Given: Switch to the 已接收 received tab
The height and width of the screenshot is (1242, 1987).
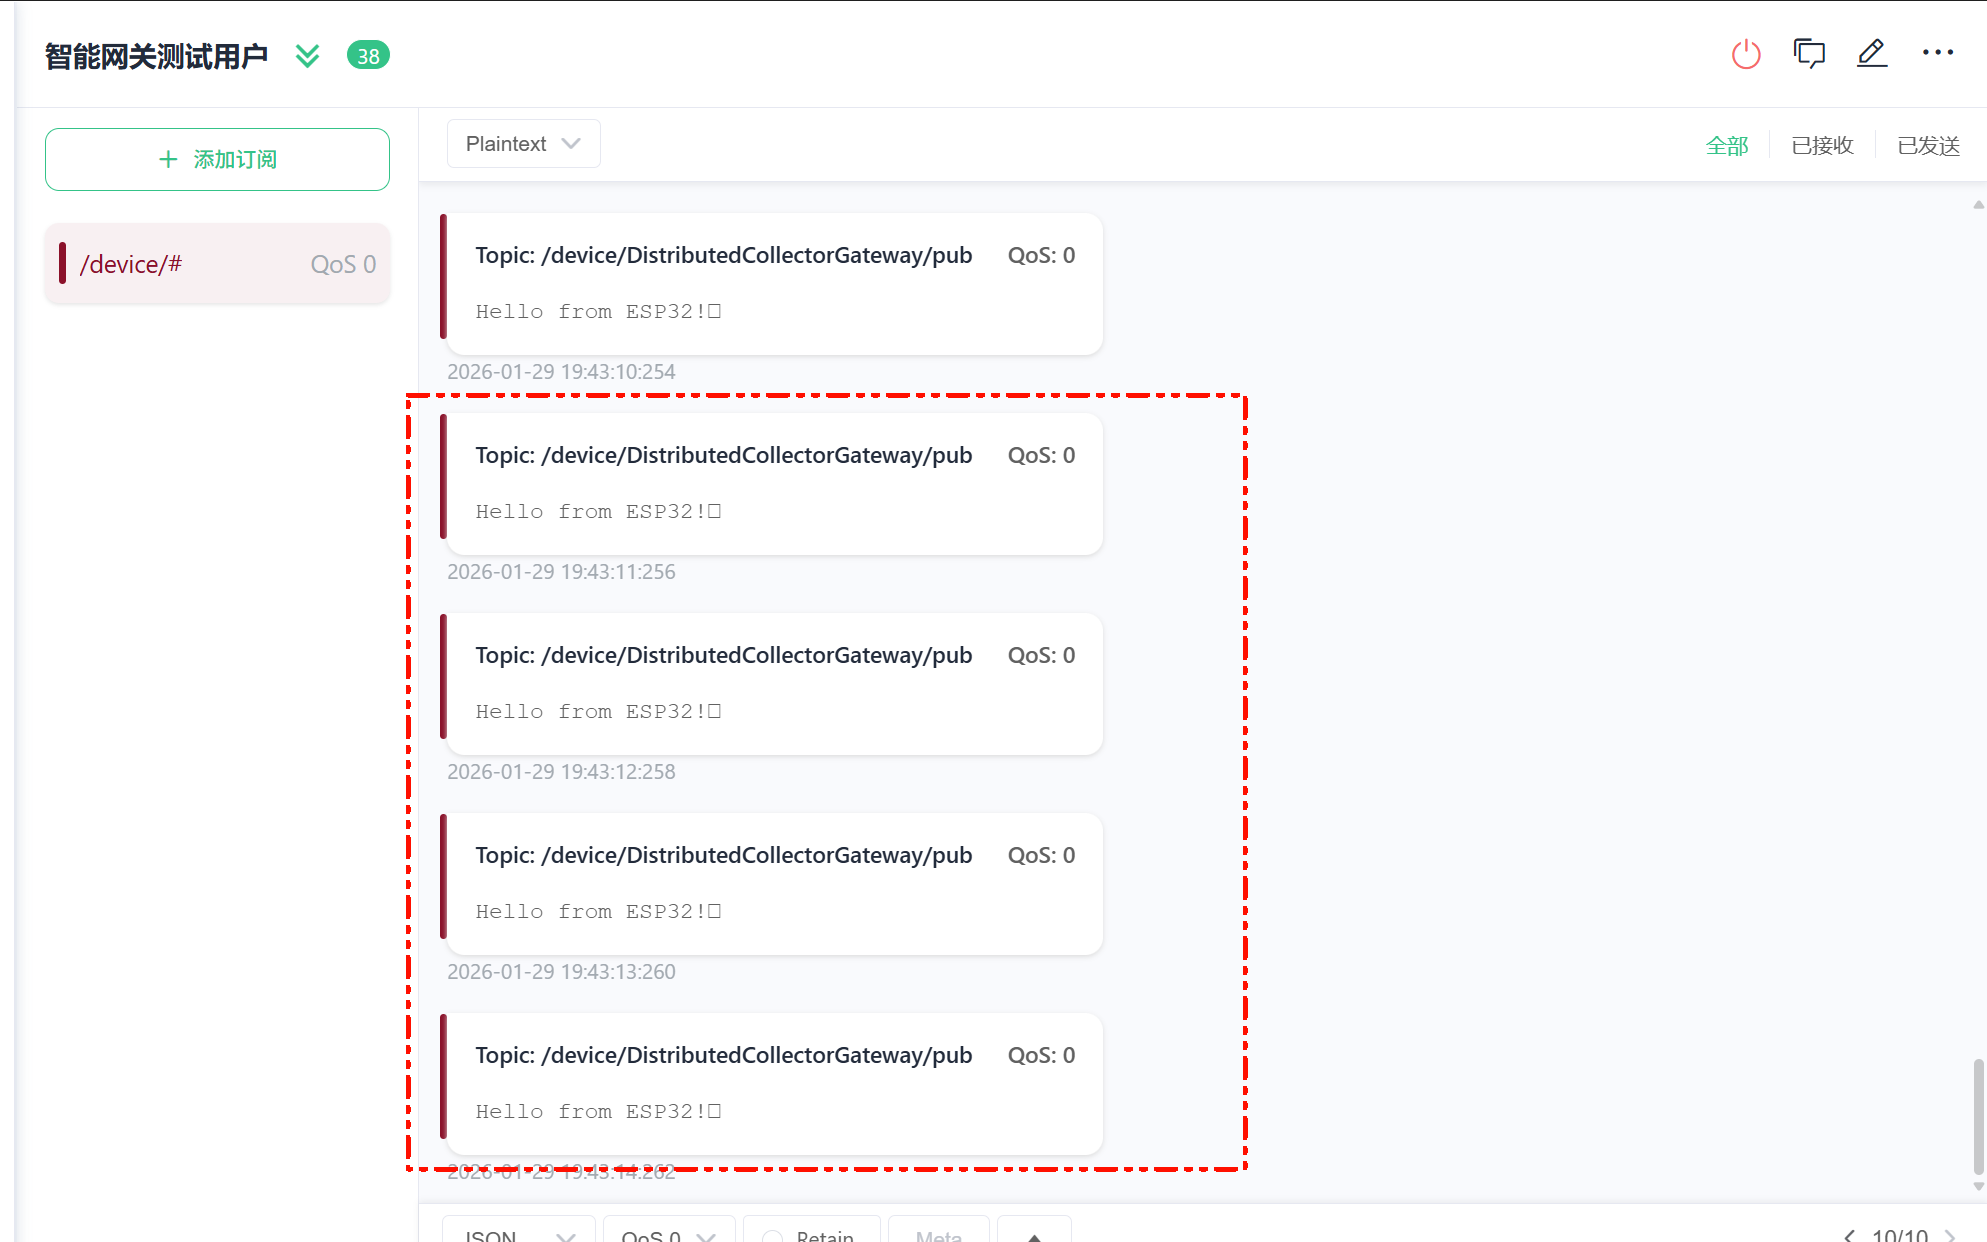Looking at the screenshot, I should tap(1822, 146).
